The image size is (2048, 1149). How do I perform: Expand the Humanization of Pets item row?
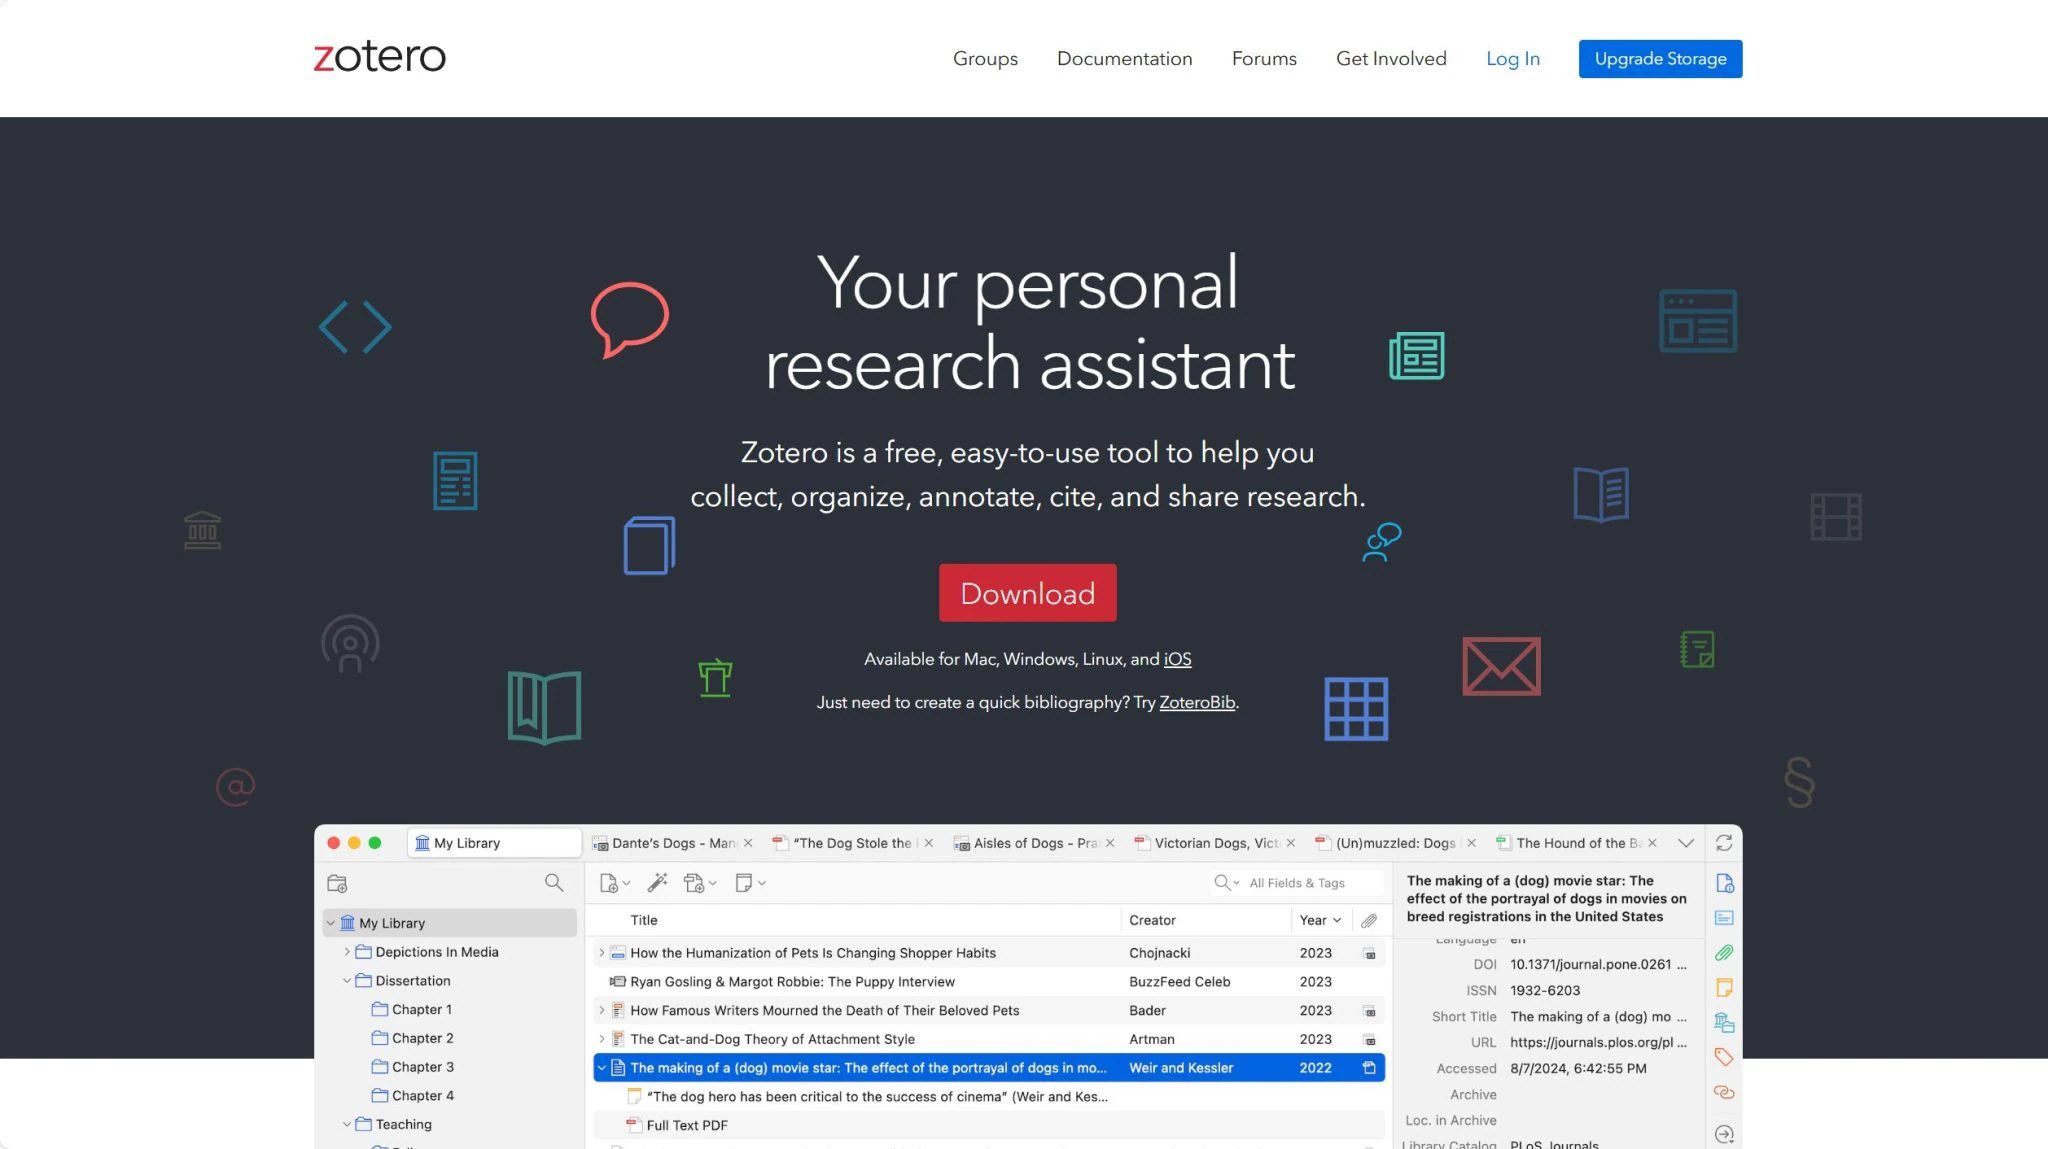[x=602, y=953]
